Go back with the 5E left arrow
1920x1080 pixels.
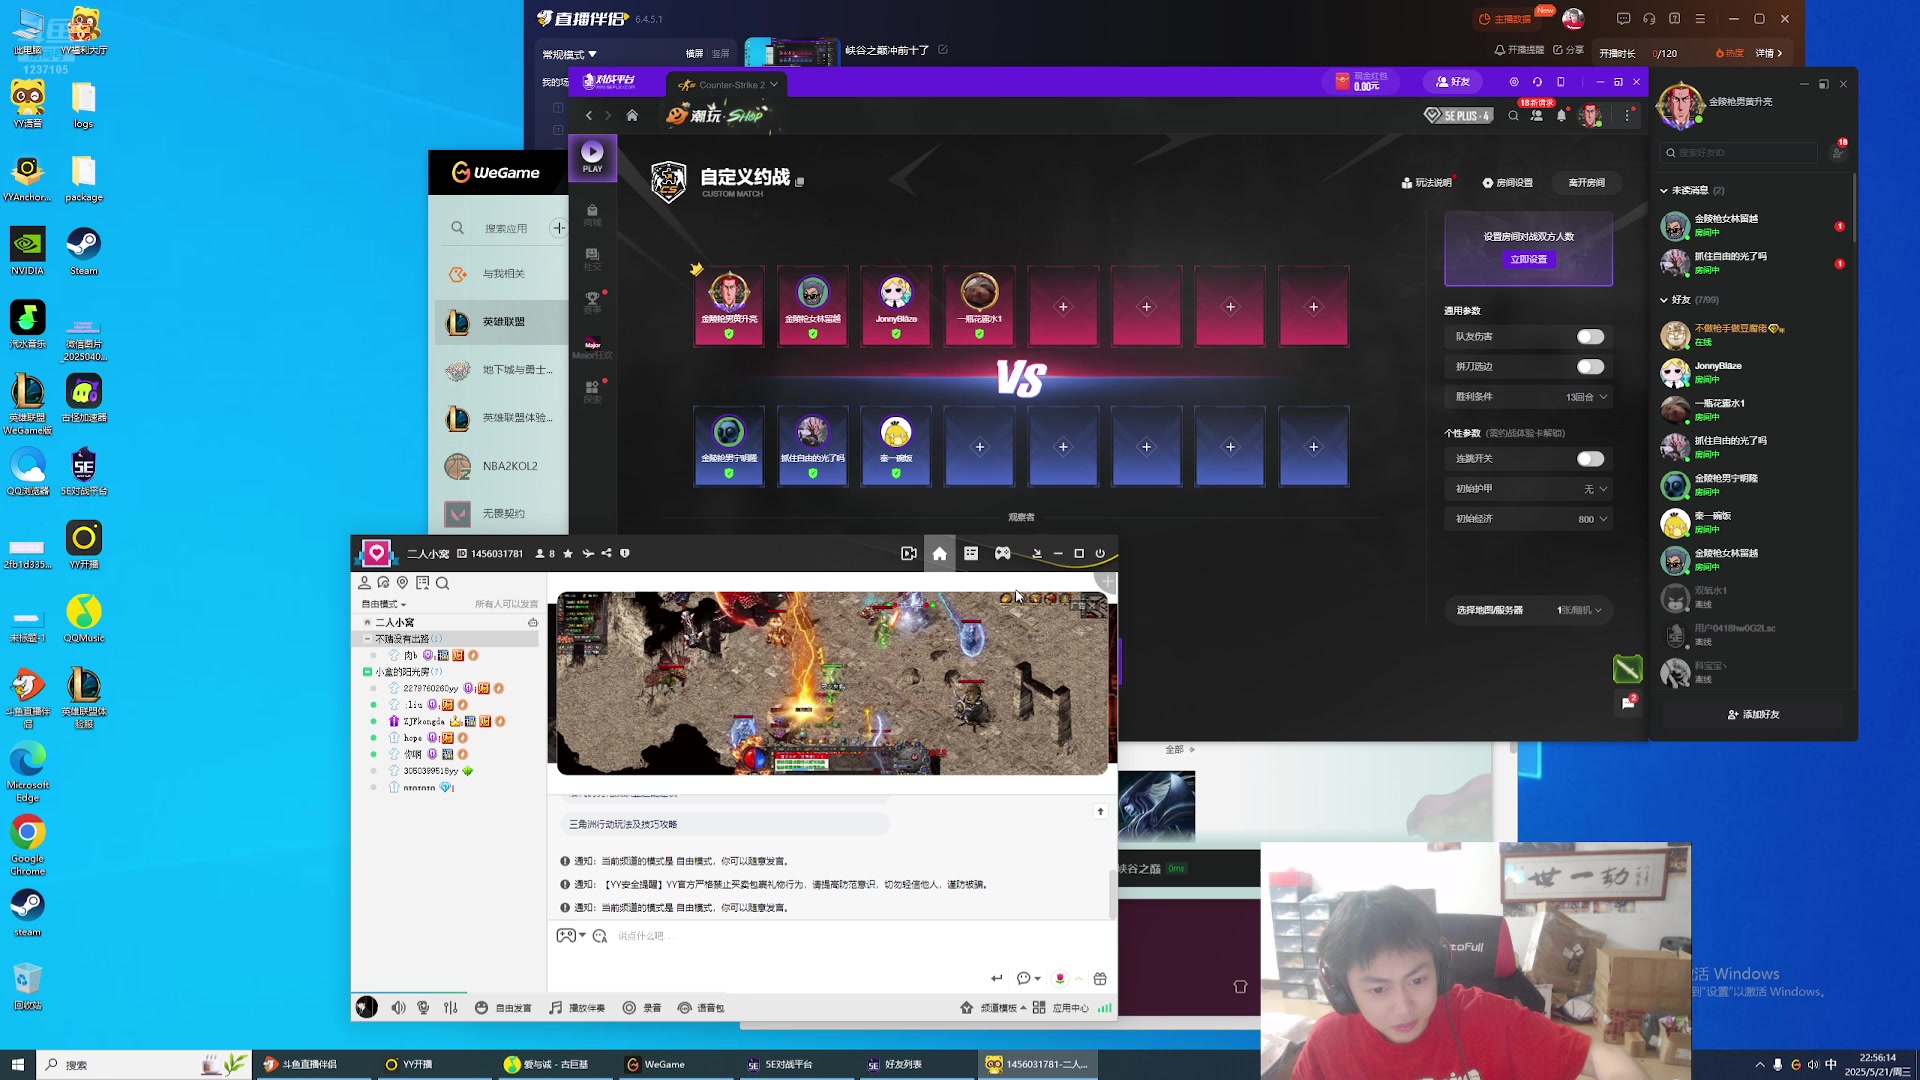point(589,116)
